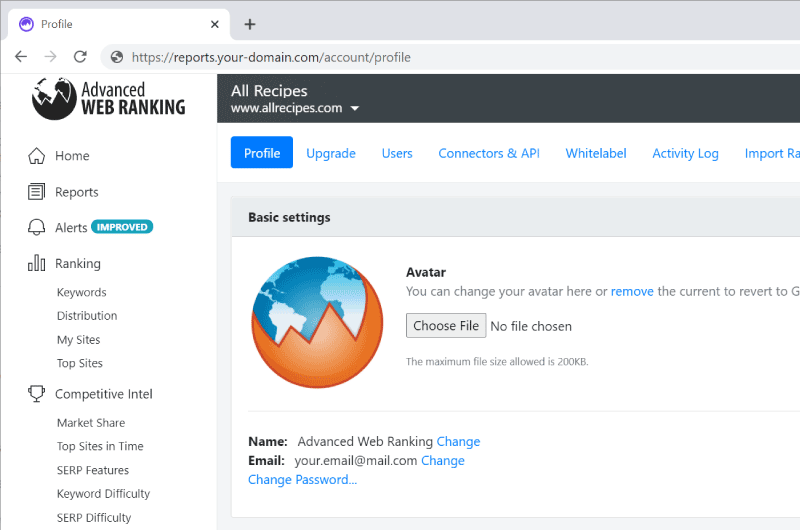This screenshot has width=800, height=530.
Task: Open the Activity Log tab
Action: tap(685, 154)
